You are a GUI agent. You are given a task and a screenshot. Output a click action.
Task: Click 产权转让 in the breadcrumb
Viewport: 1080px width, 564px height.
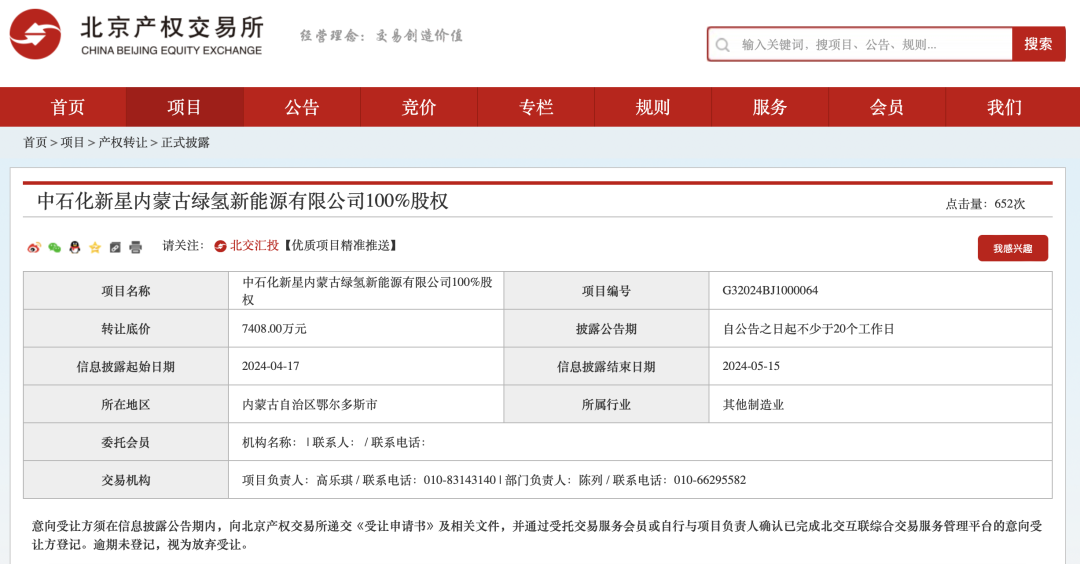[122, 143]
